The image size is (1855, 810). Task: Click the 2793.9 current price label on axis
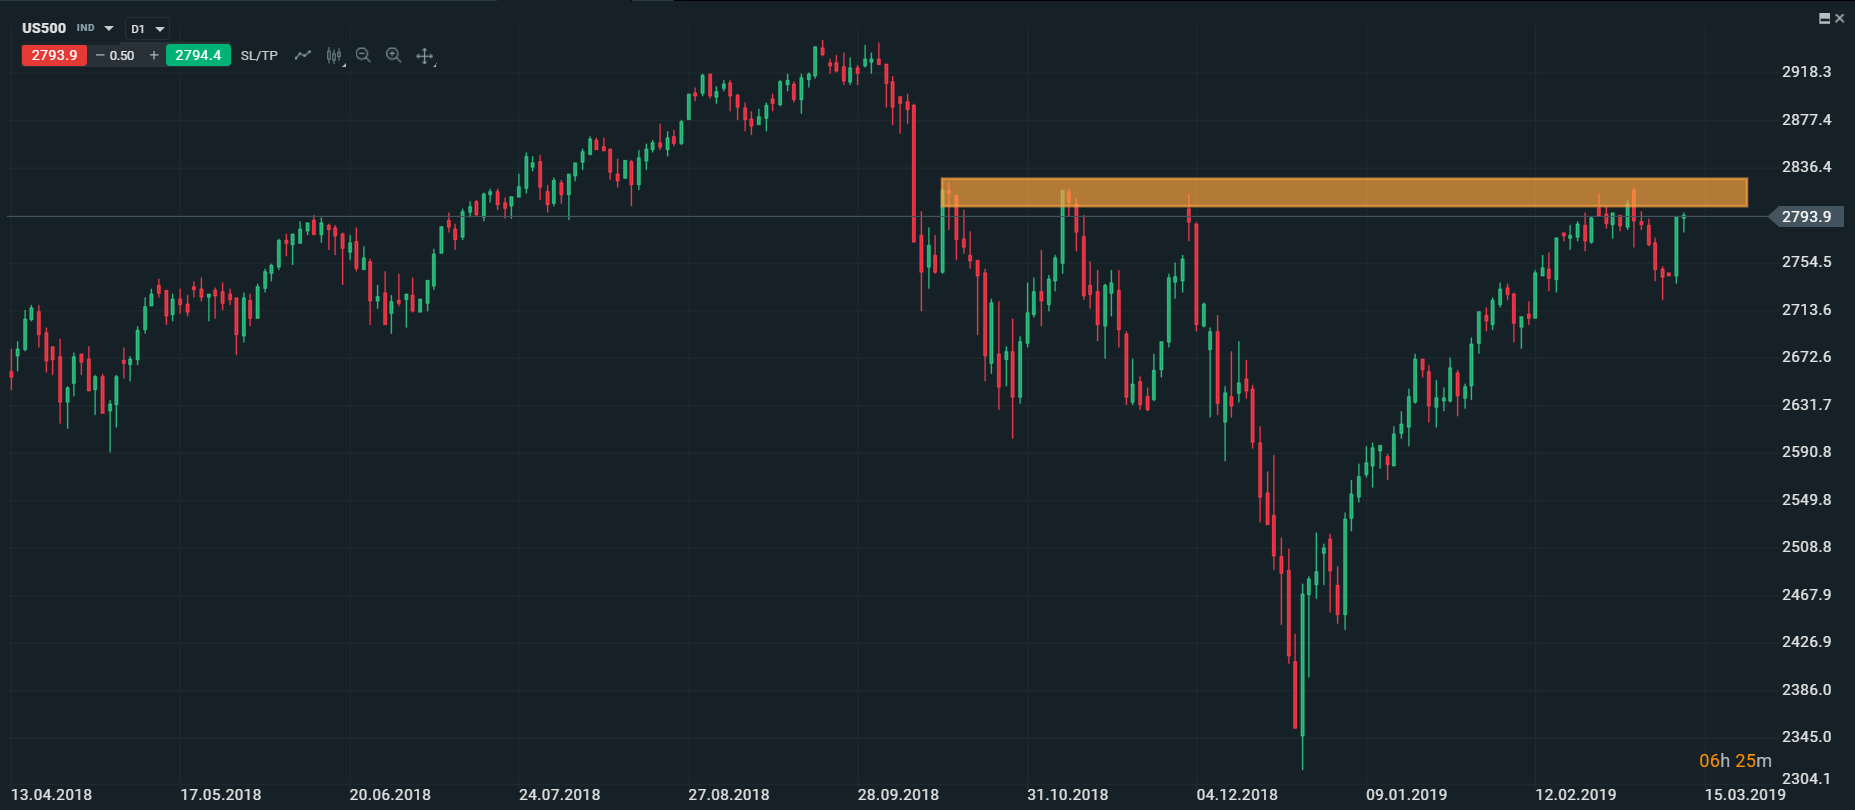point(1806,217)
